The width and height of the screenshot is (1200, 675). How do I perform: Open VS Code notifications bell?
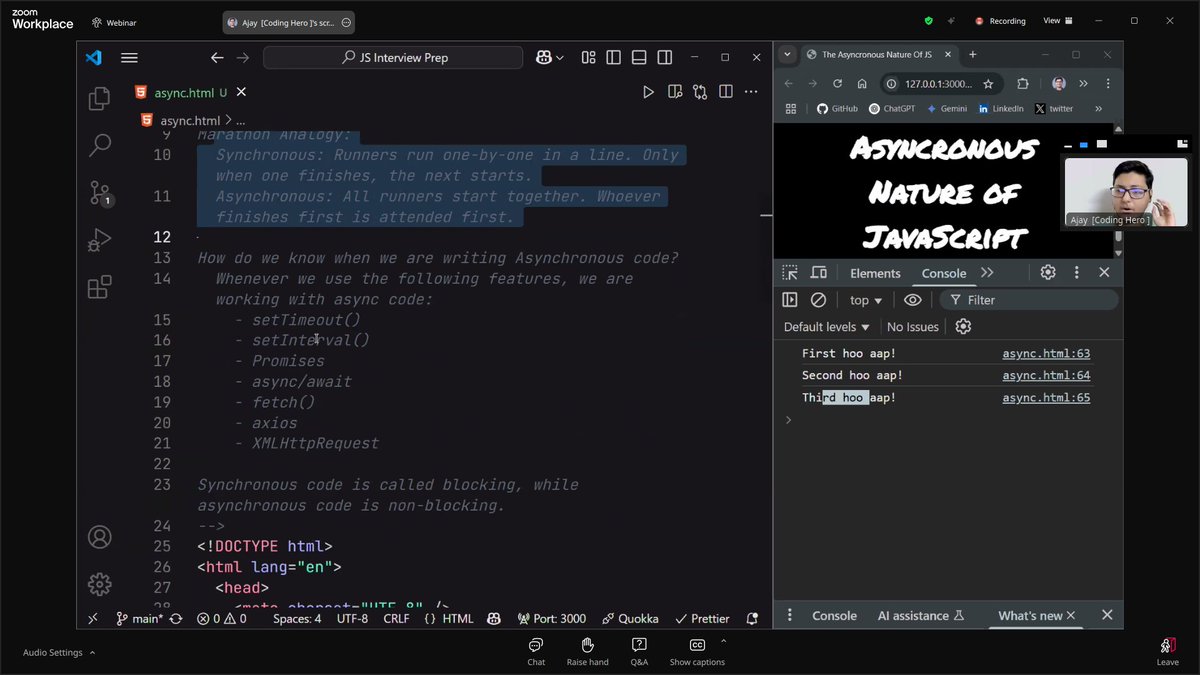point(752,618)
